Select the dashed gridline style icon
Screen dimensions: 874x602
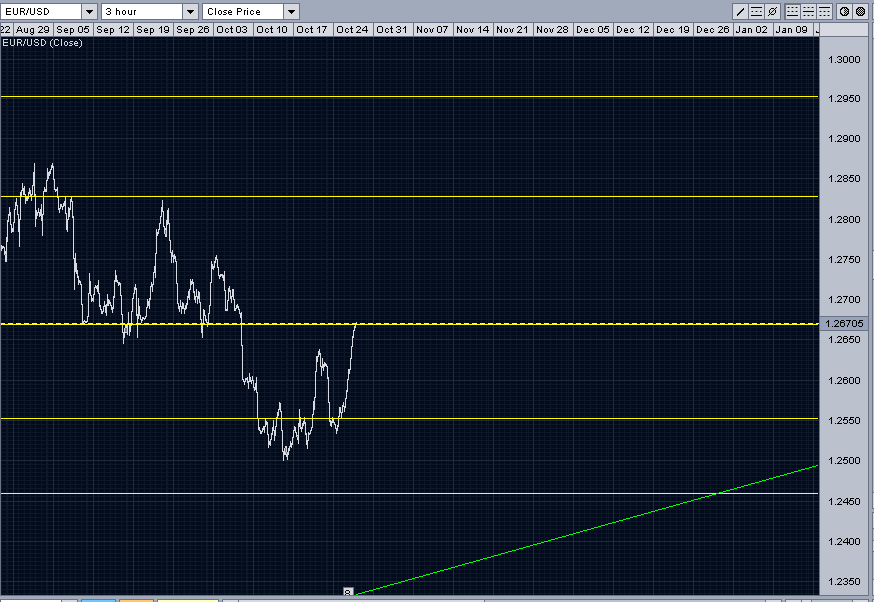(807, 10)
